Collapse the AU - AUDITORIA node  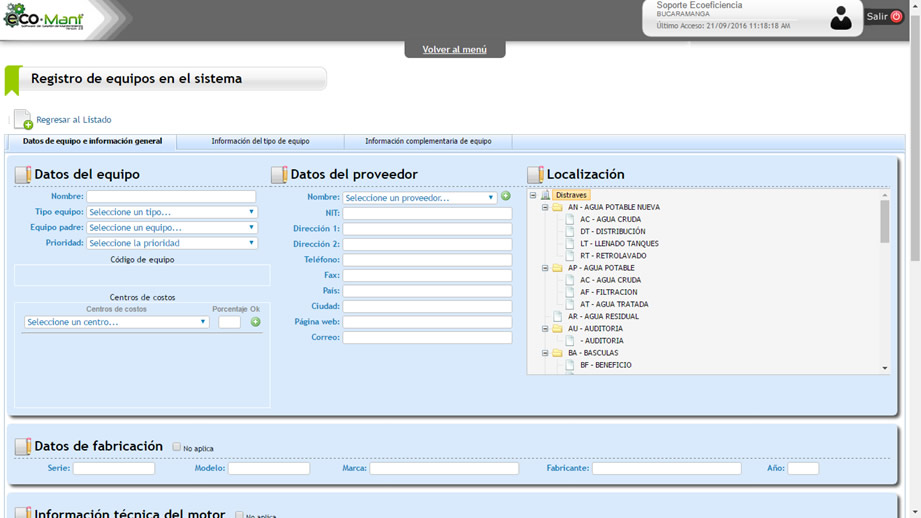click(x=545, y=329)
